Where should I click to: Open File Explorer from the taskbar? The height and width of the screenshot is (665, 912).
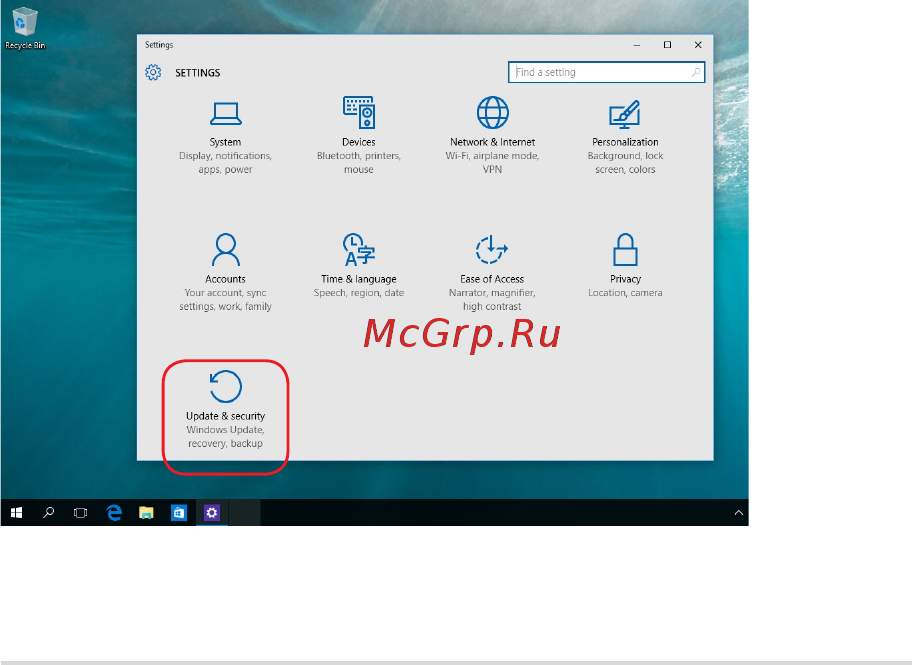[x=146, y=513]
